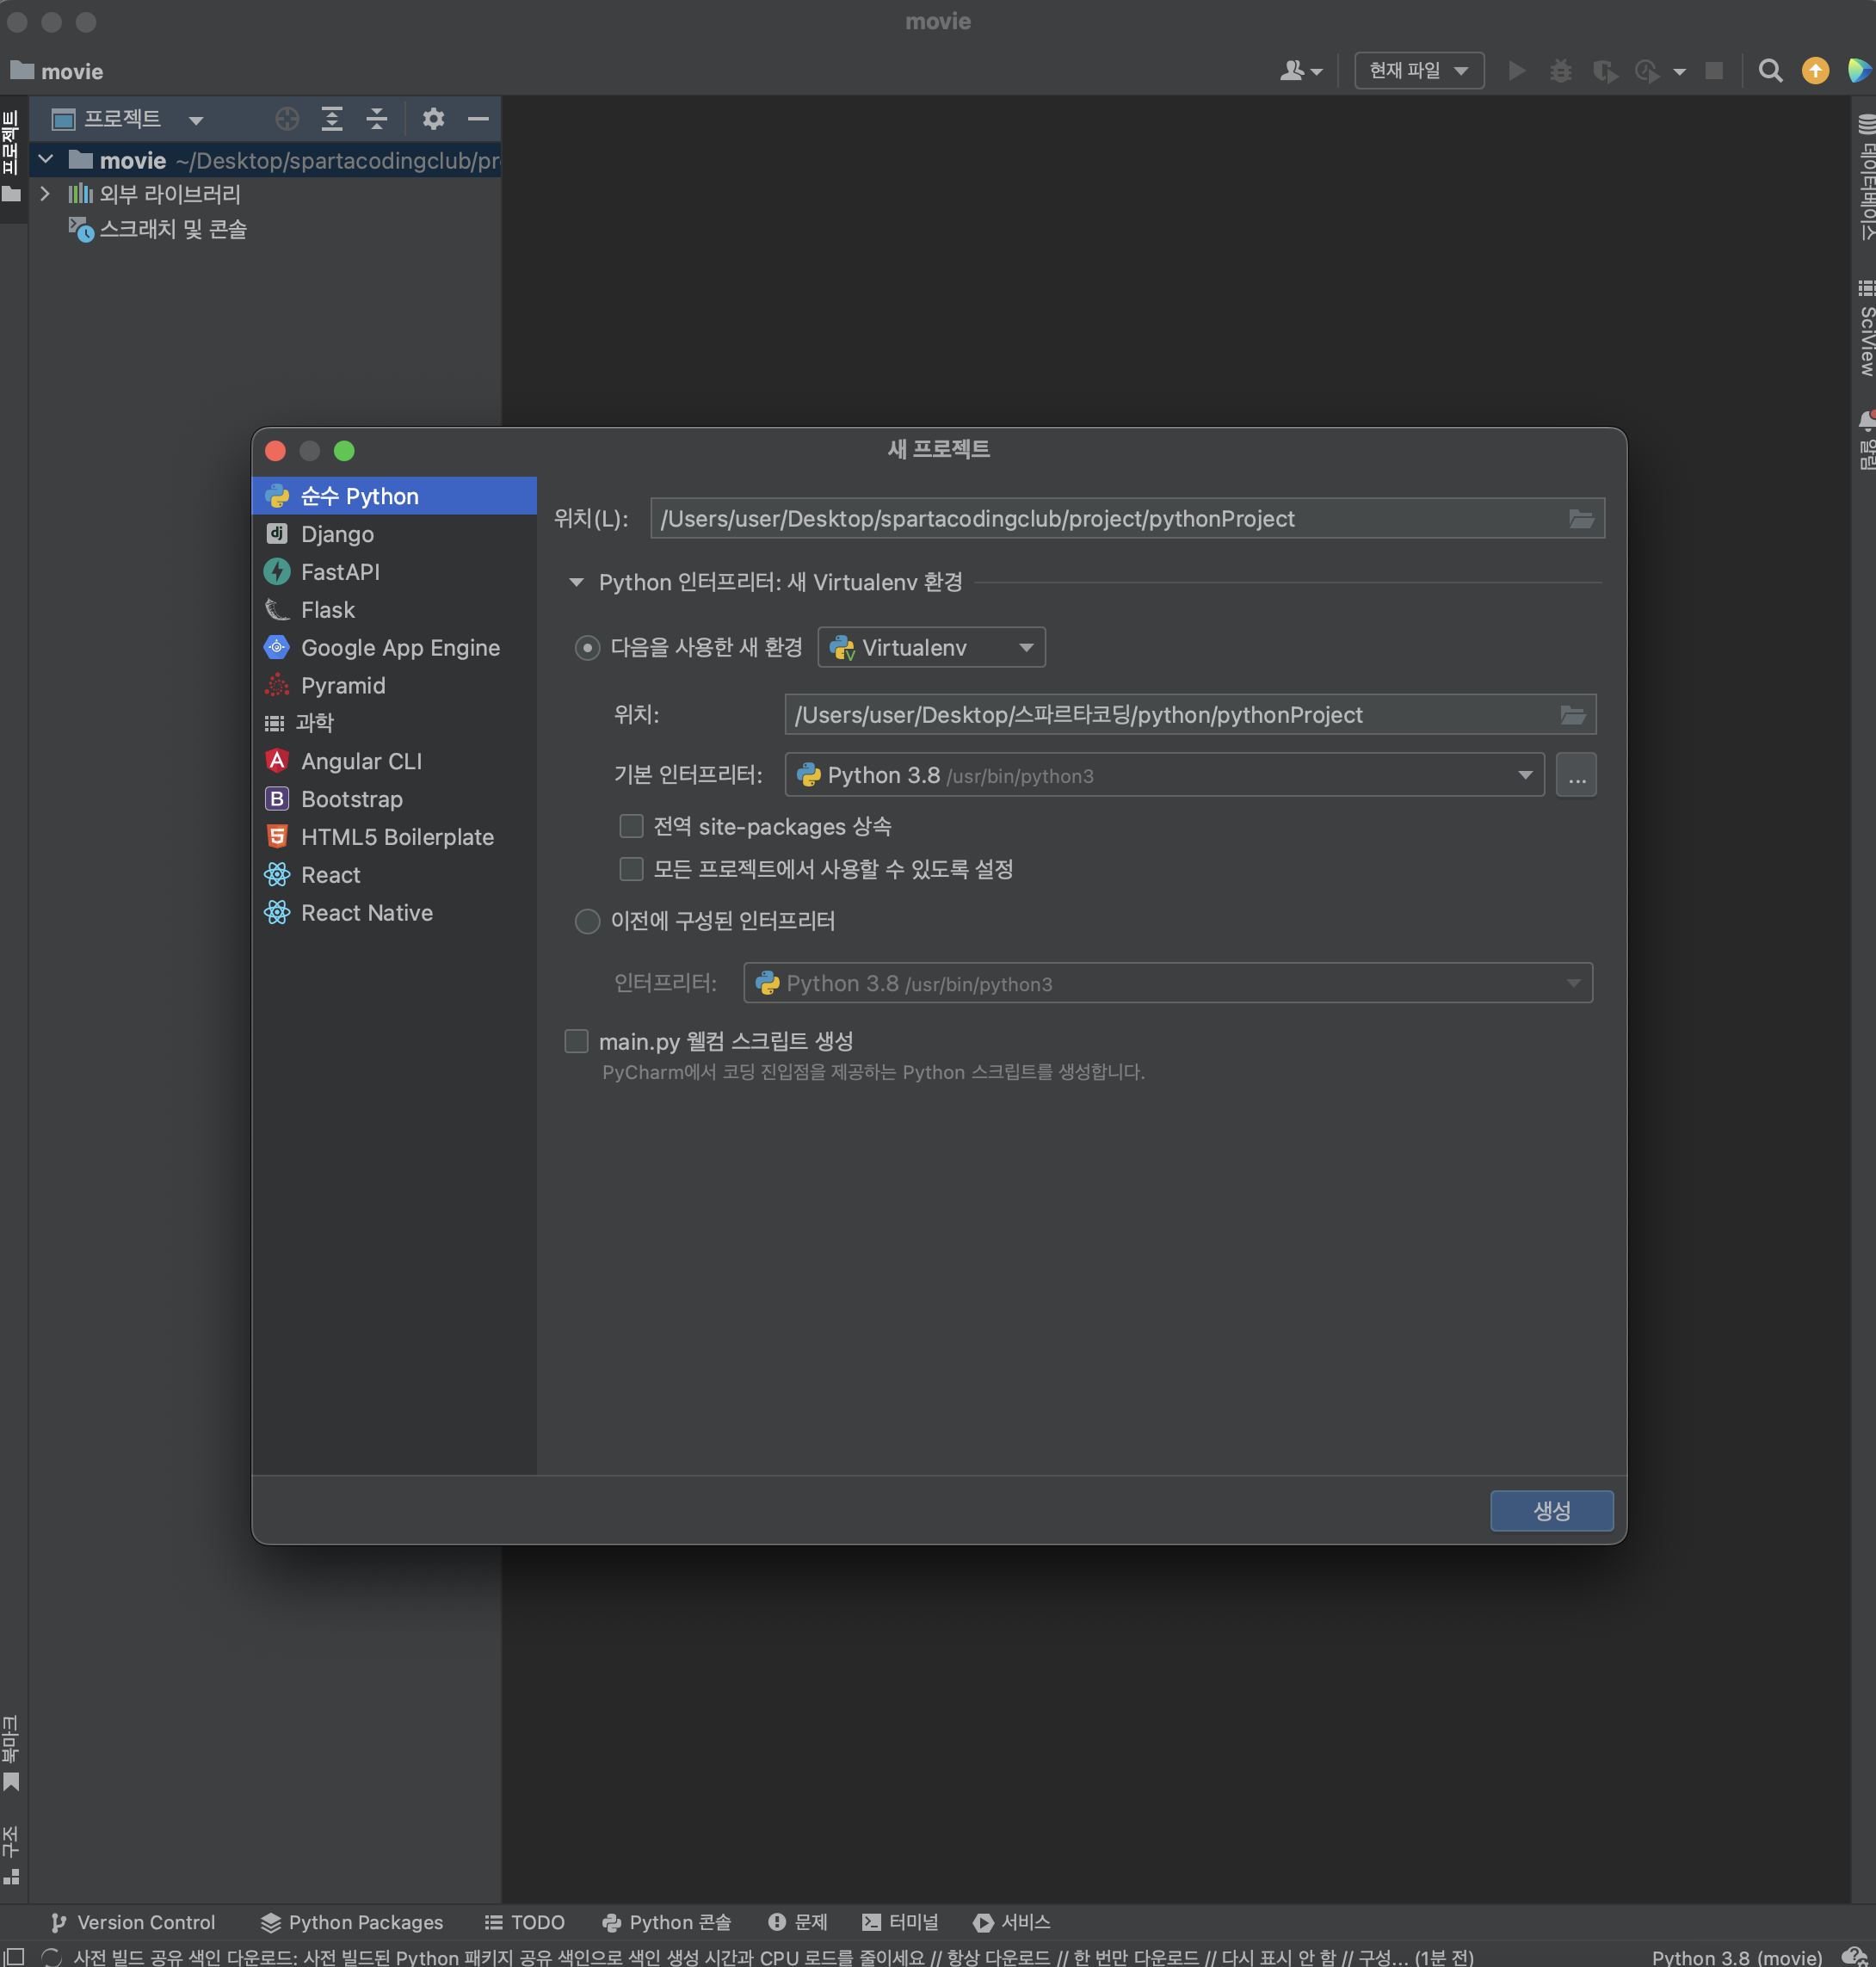Select the 다음을 사용한 새 환경 radio button

click(587, 648)
